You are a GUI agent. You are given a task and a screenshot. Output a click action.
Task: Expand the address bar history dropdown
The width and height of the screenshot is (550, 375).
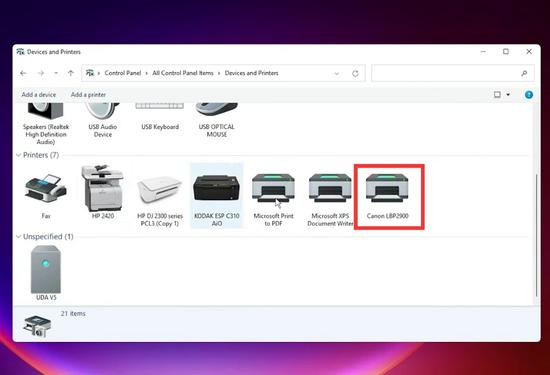tap(337, 73)
